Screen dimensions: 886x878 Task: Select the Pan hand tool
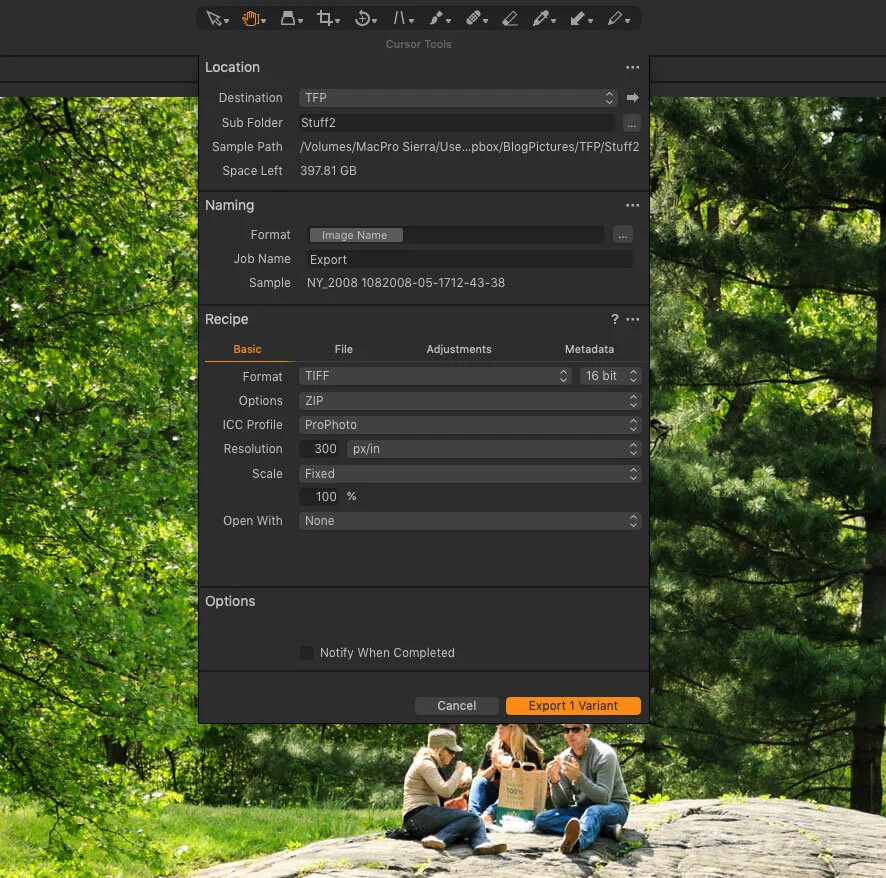[x=250, y=19]
